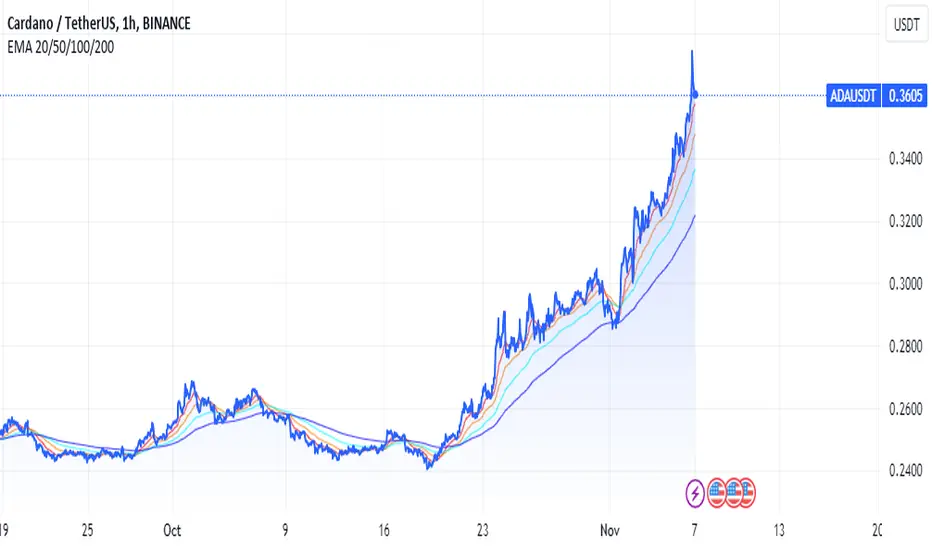The height and width of the screenshot is (550, 932).
Task: Click the 0.3000 price axis label
Action: 905,284
